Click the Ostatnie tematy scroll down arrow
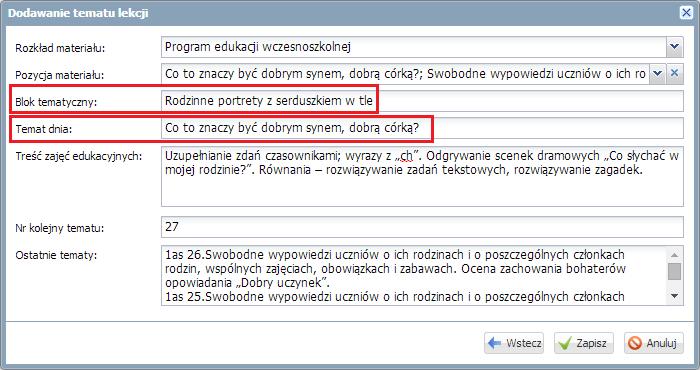The image size is (700, 370). (x=675, y=296)
